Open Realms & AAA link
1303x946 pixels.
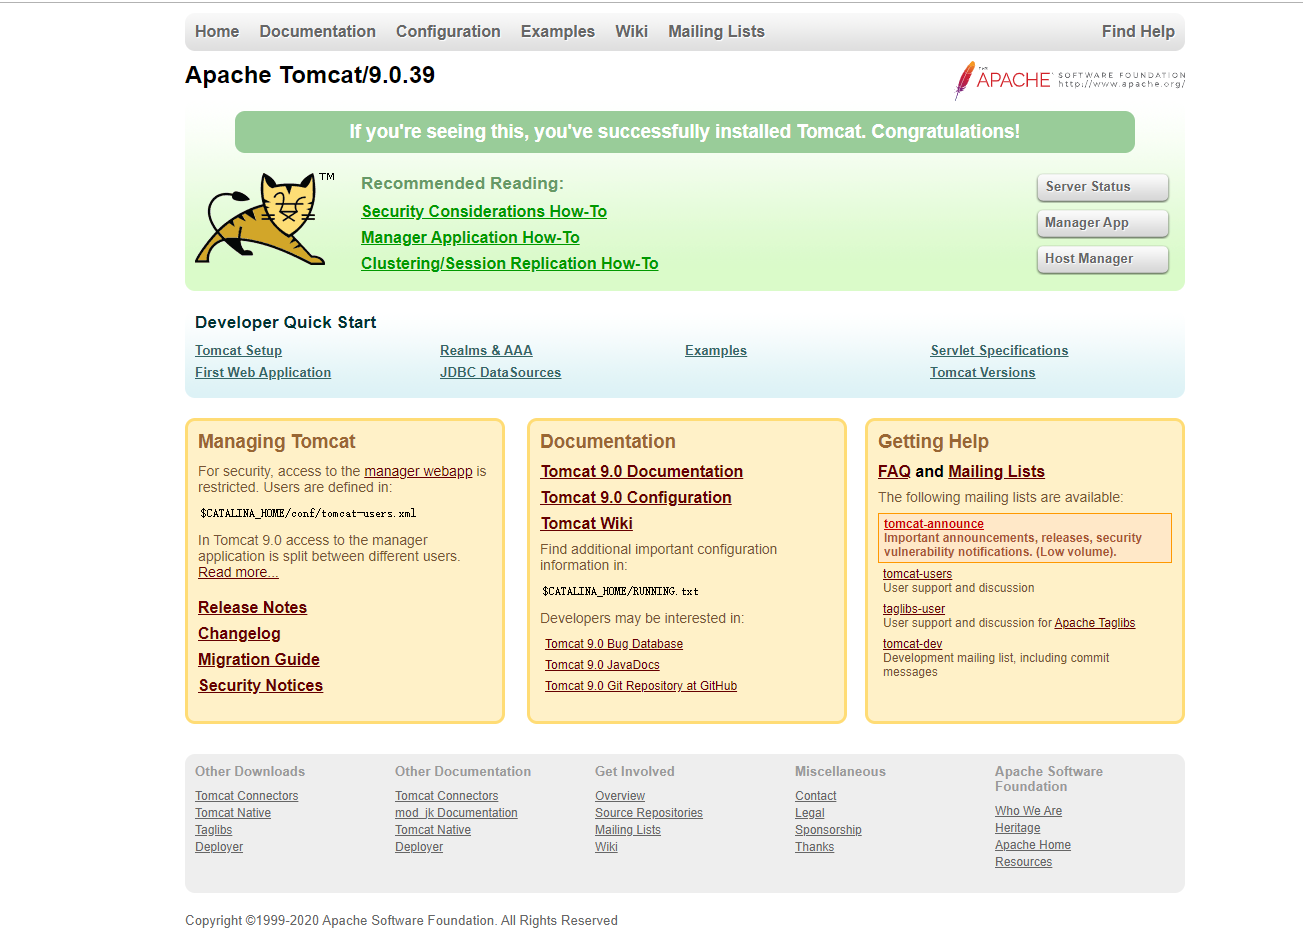pos(486,350)
